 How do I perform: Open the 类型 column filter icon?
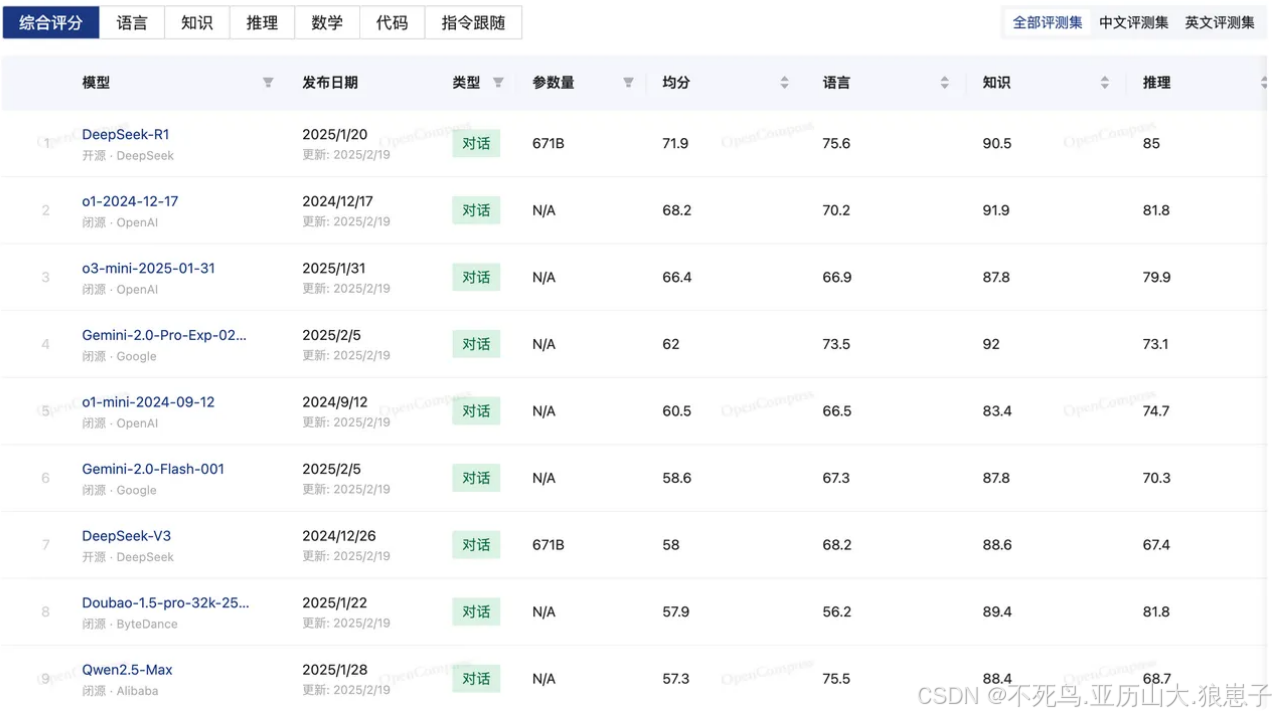coord(498,83)
